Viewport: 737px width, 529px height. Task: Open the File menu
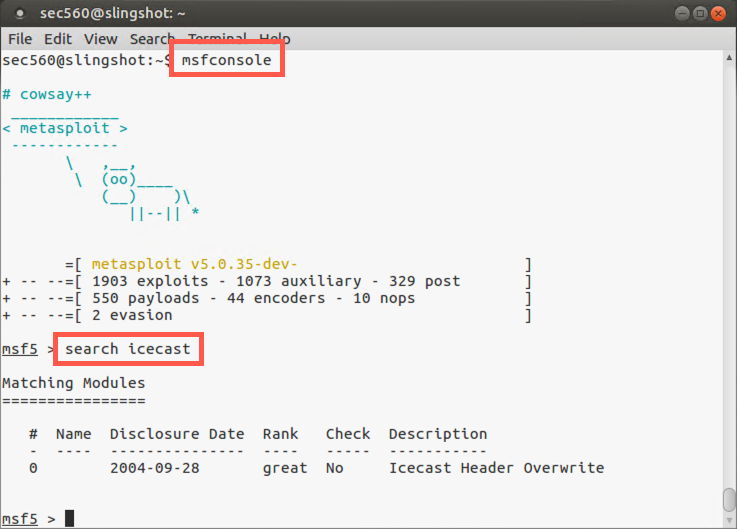click(x=20, y=39)
